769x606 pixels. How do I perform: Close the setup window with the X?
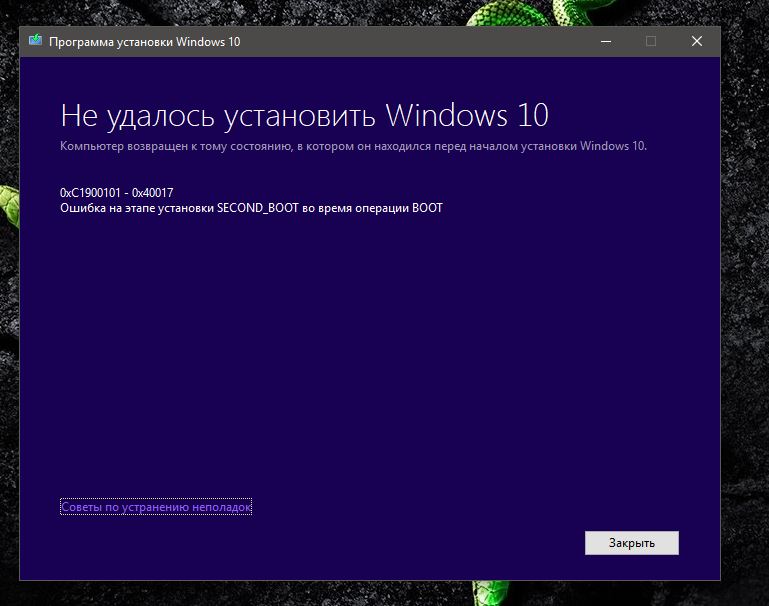pos(697,41)
